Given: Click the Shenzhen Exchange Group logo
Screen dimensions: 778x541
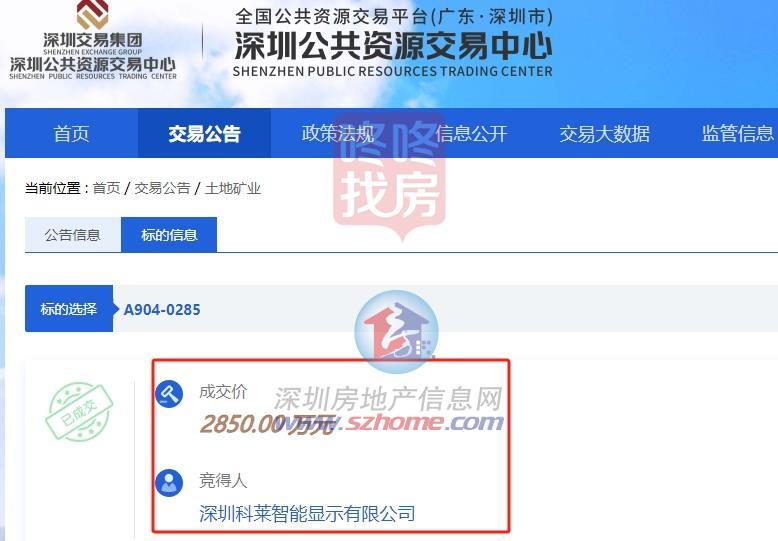Looking at the screenshot, I should 93,41.
